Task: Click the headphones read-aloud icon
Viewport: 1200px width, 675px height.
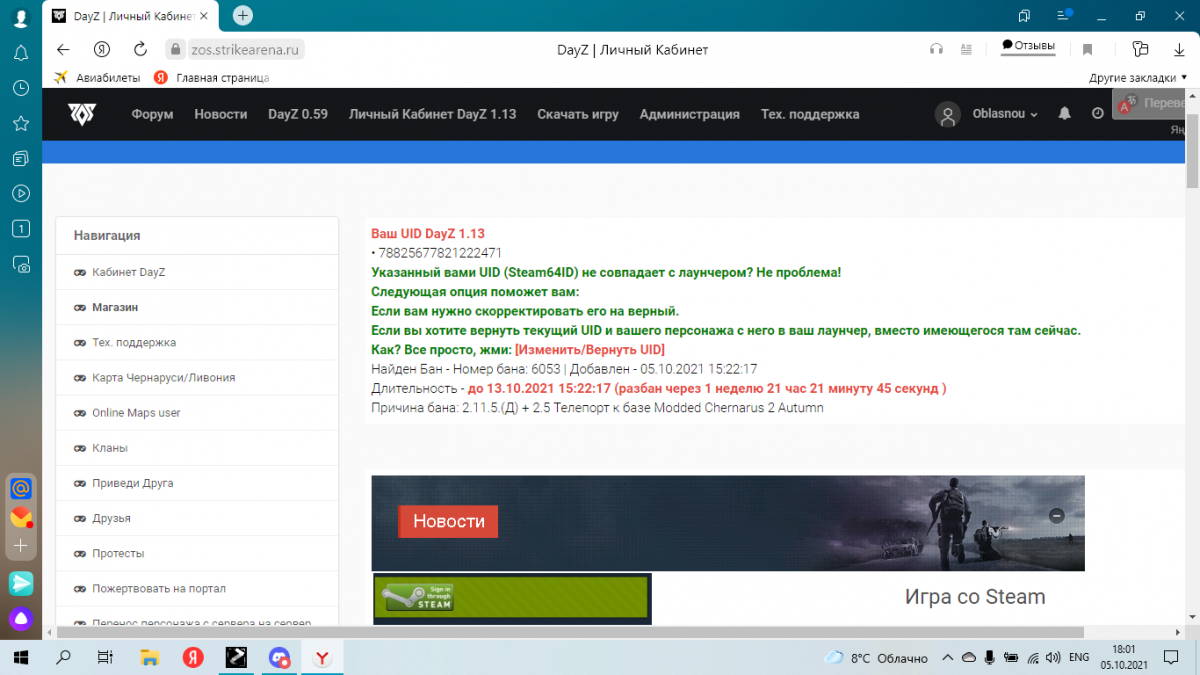Action: (x=937, y=49)
